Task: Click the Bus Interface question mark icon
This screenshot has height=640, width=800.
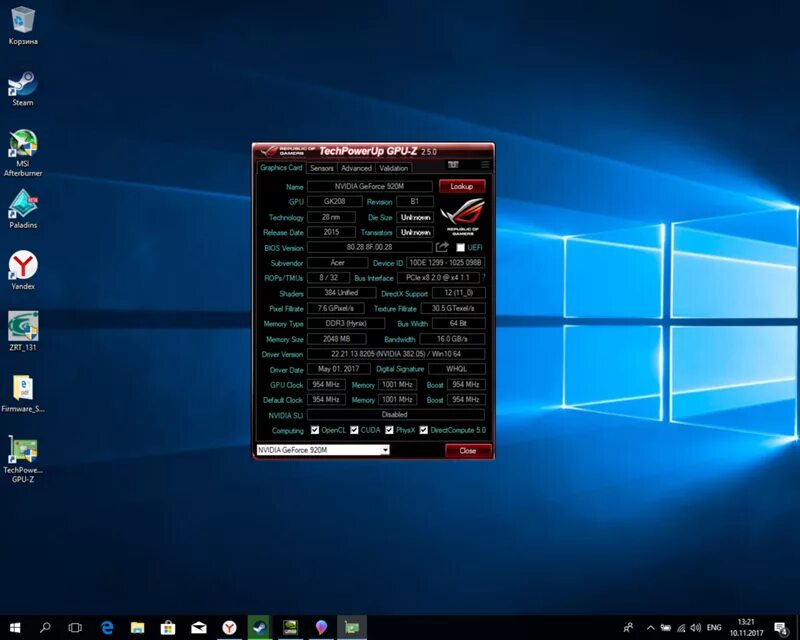Action: [483, 278]
